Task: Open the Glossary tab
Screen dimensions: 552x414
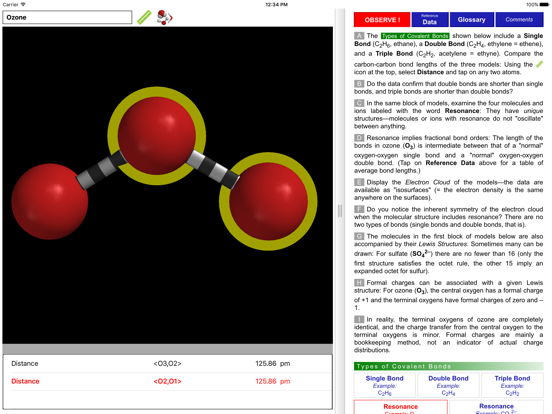Action: click(x=471, y=20)
